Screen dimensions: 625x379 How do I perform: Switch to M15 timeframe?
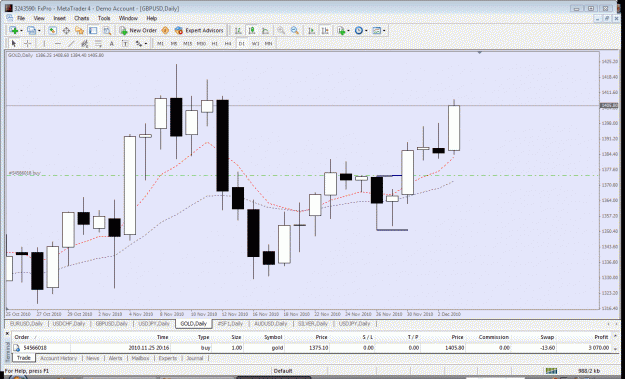(x=187, y=44)
